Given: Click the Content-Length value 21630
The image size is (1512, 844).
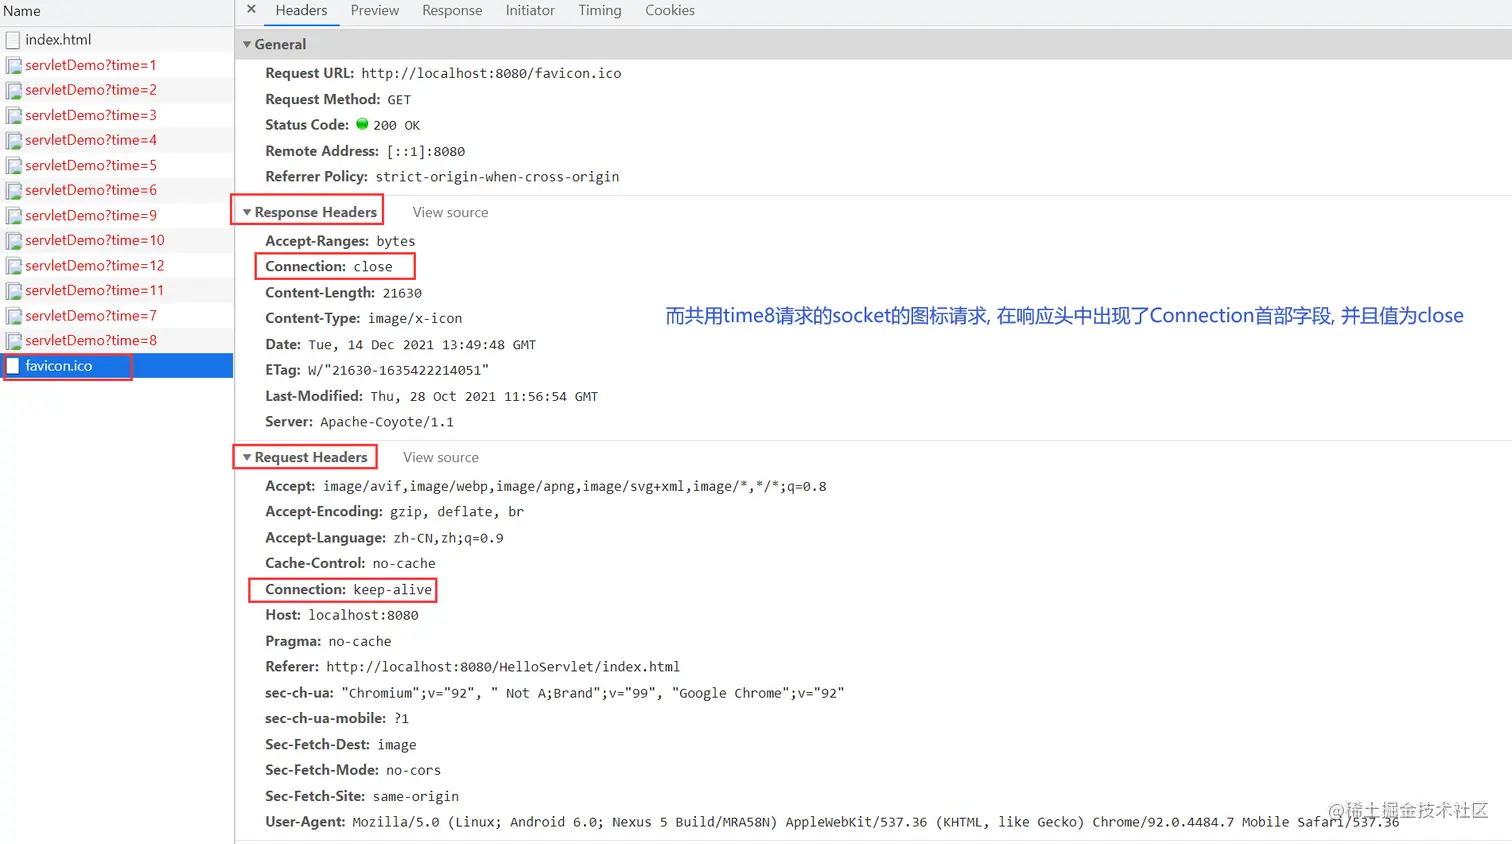Looking at the screenshot, I should [402, 293].
